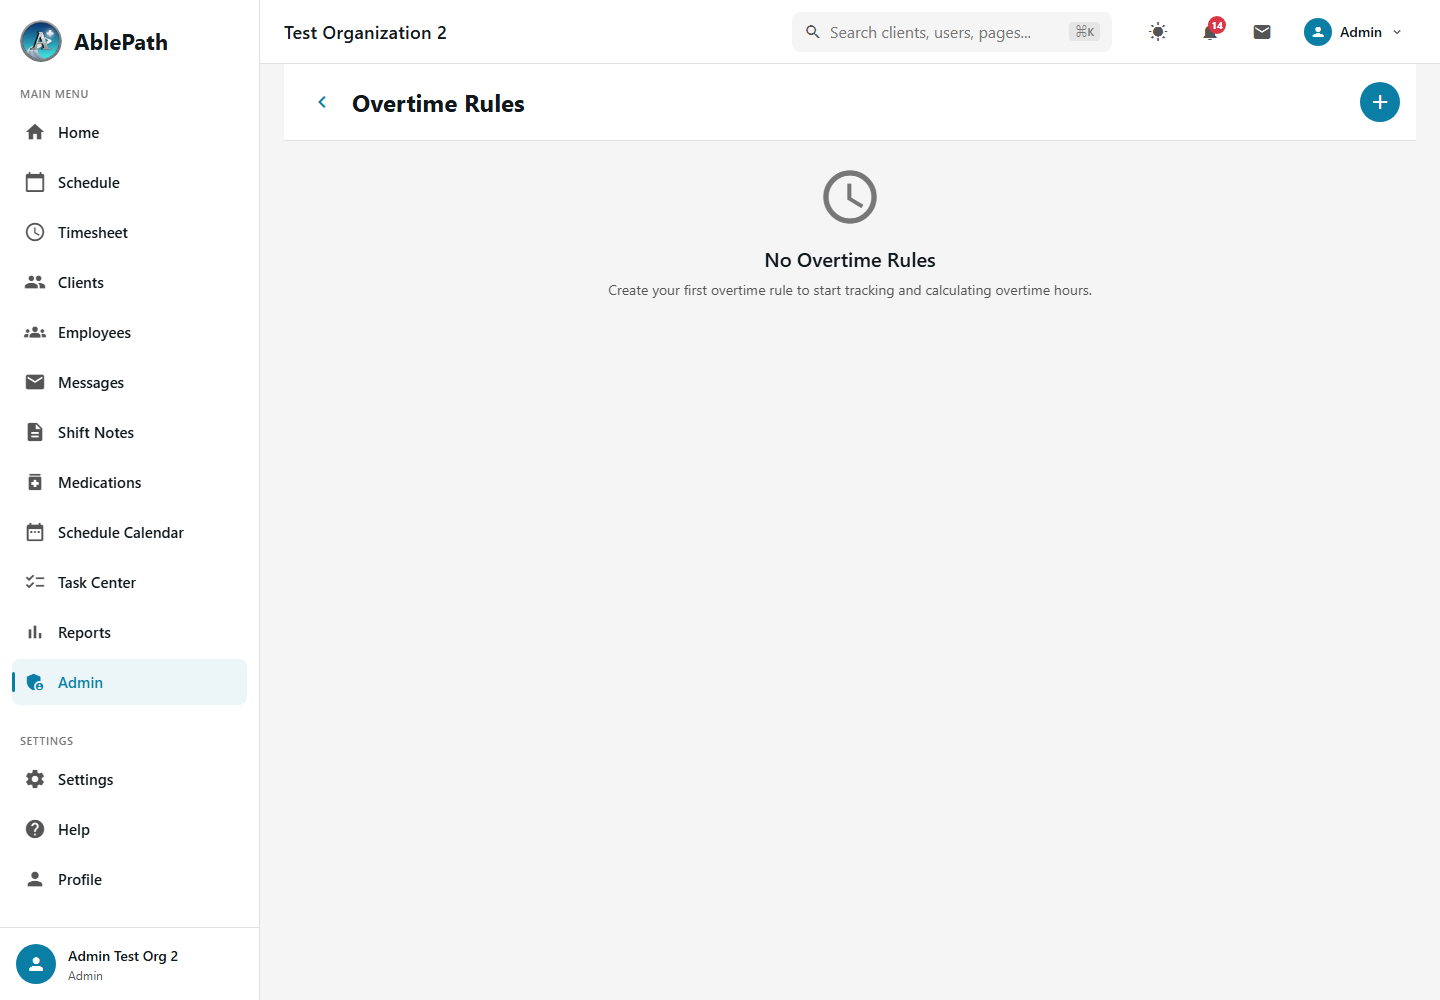
Task: Click the No Overtime Rules text
Action: 850,260
